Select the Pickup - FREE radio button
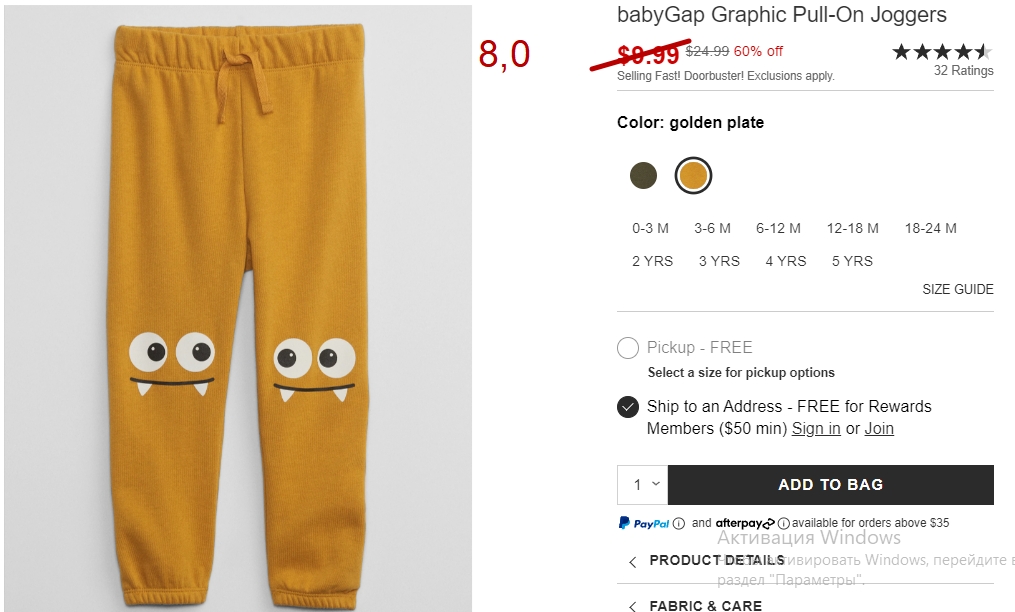Image resolution: width=1015 pixels, height=612 pixels. tap(628, 348)
